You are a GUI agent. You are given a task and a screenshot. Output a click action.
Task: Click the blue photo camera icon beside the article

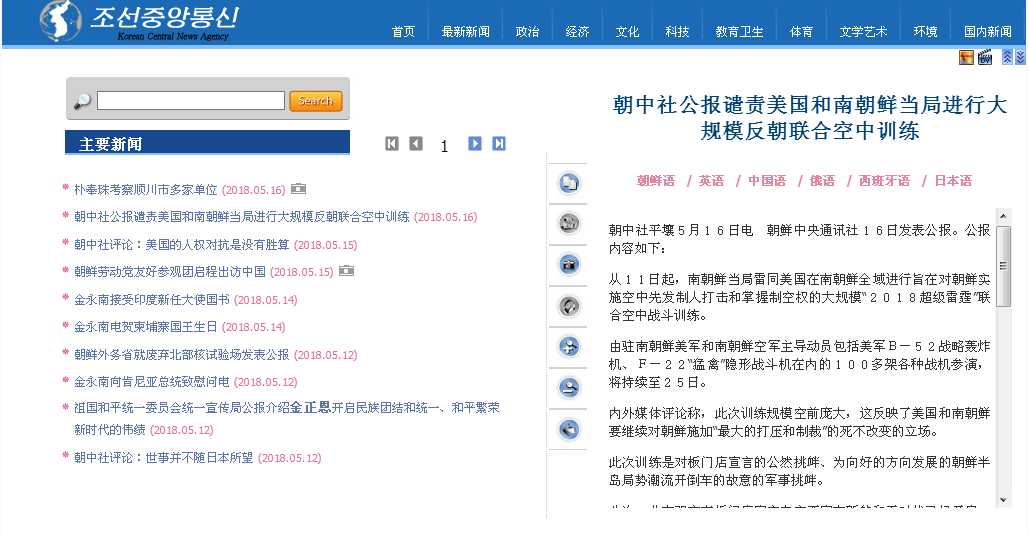coord(568,264)
